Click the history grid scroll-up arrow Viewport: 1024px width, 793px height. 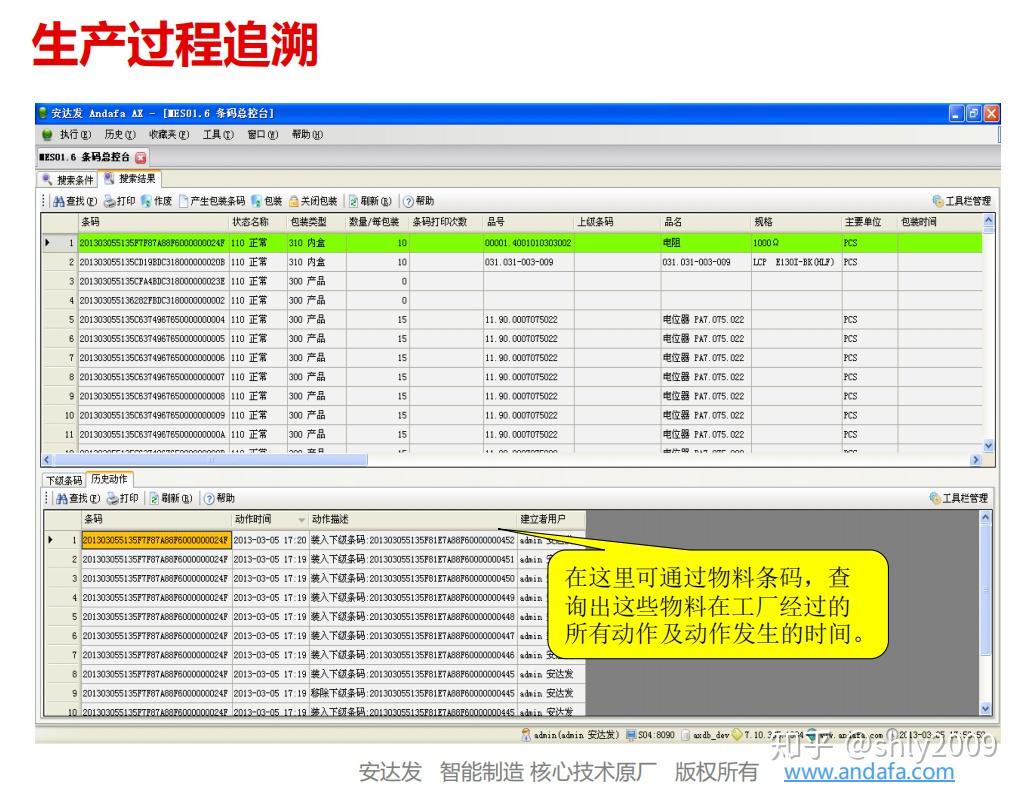coord(985,517)
